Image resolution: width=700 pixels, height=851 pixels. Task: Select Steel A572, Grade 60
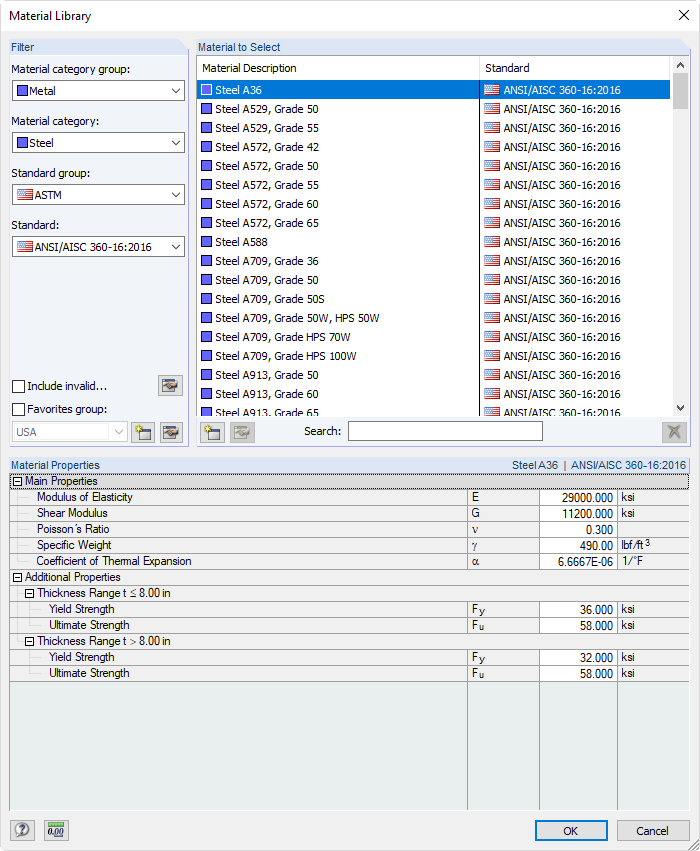click(x=434, y=204)
